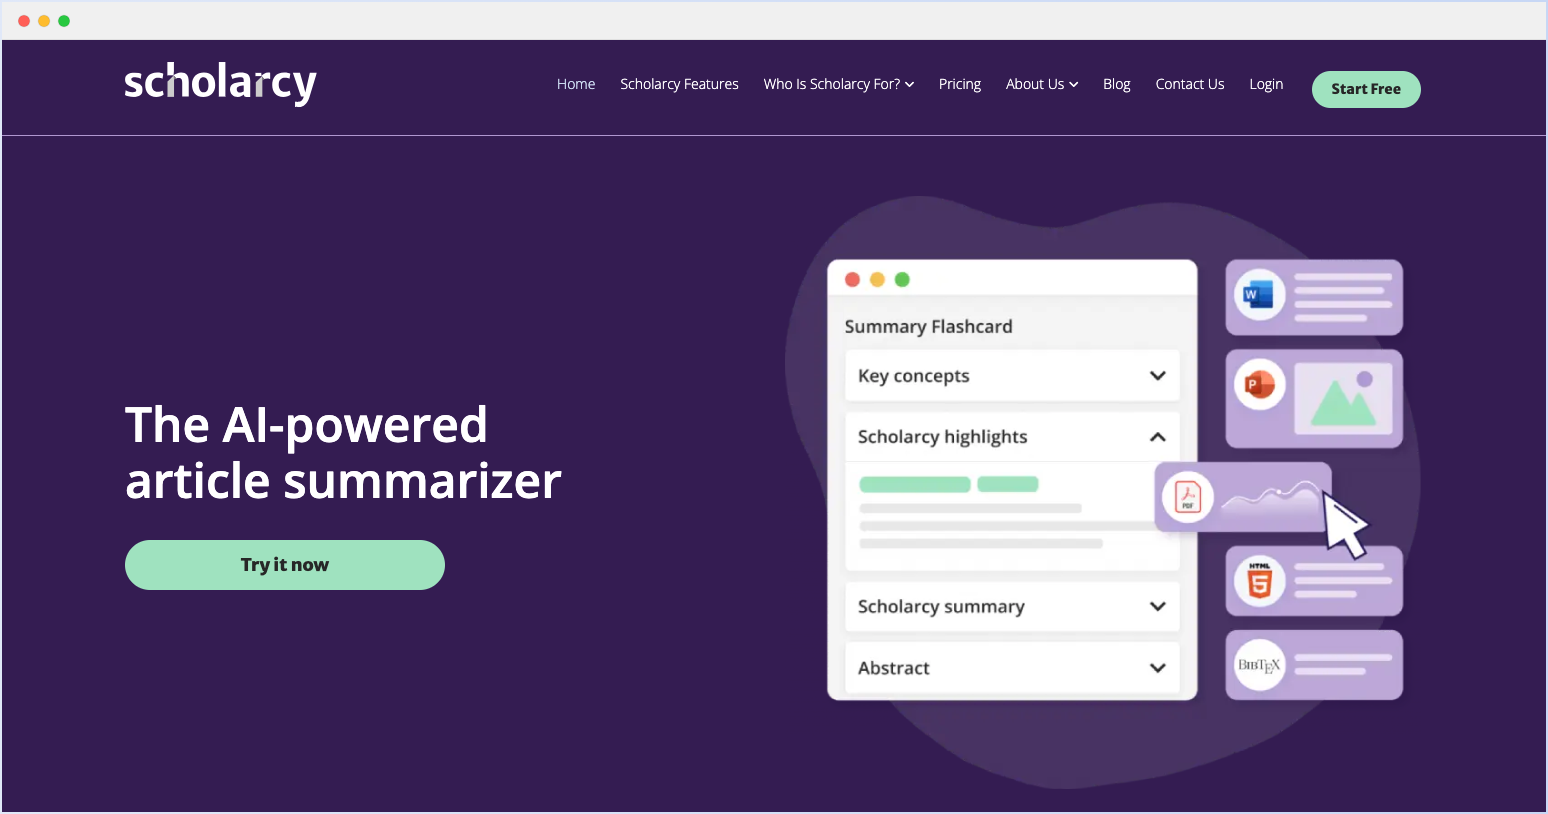
Task: Click the PowerPoint icon
Action: click(x=1259, y=385)
